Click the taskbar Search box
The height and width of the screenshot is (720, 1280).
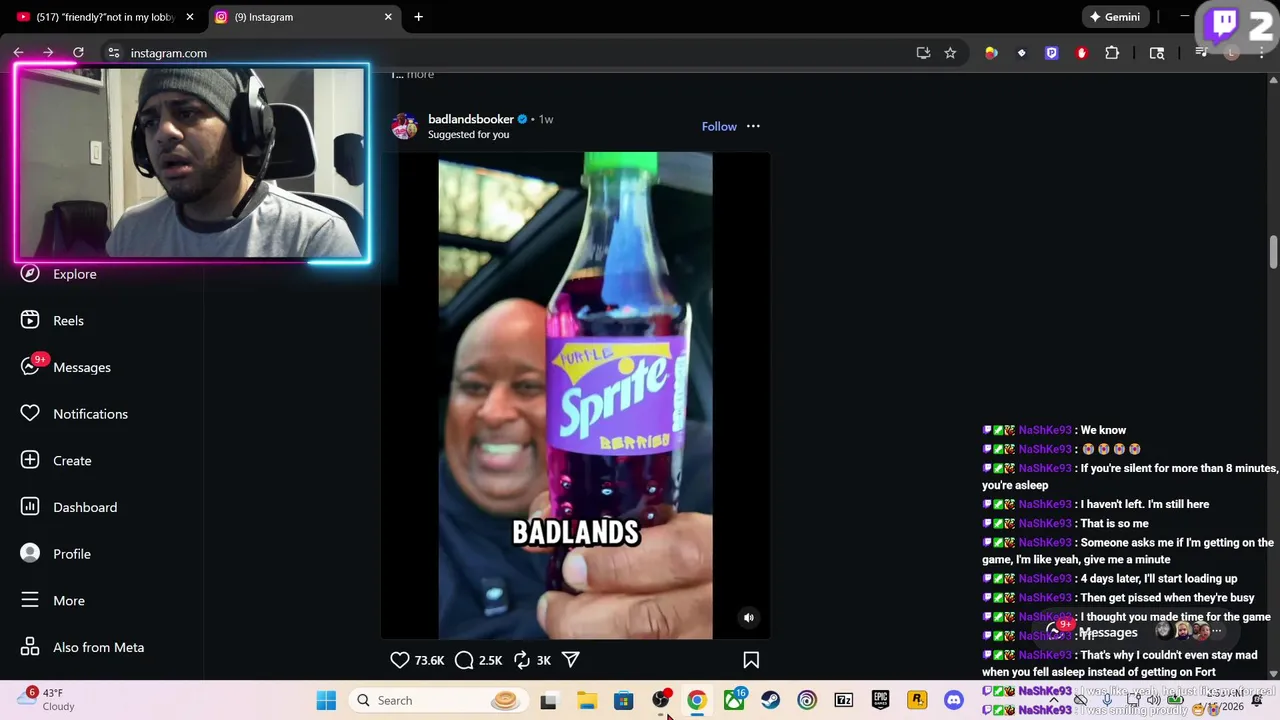click(x=437, y=700)
